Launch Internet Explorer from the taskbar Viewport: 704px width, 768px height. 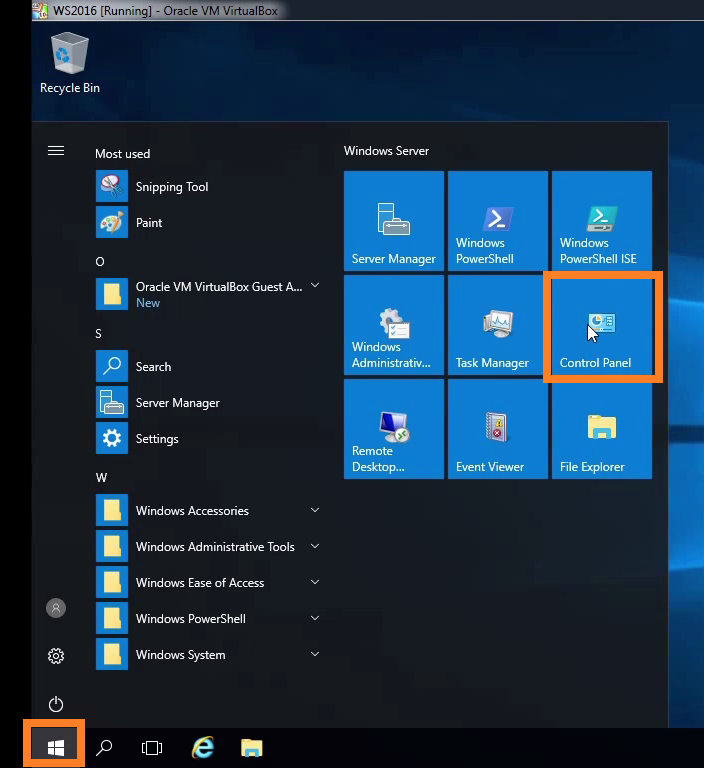[202, 748]
